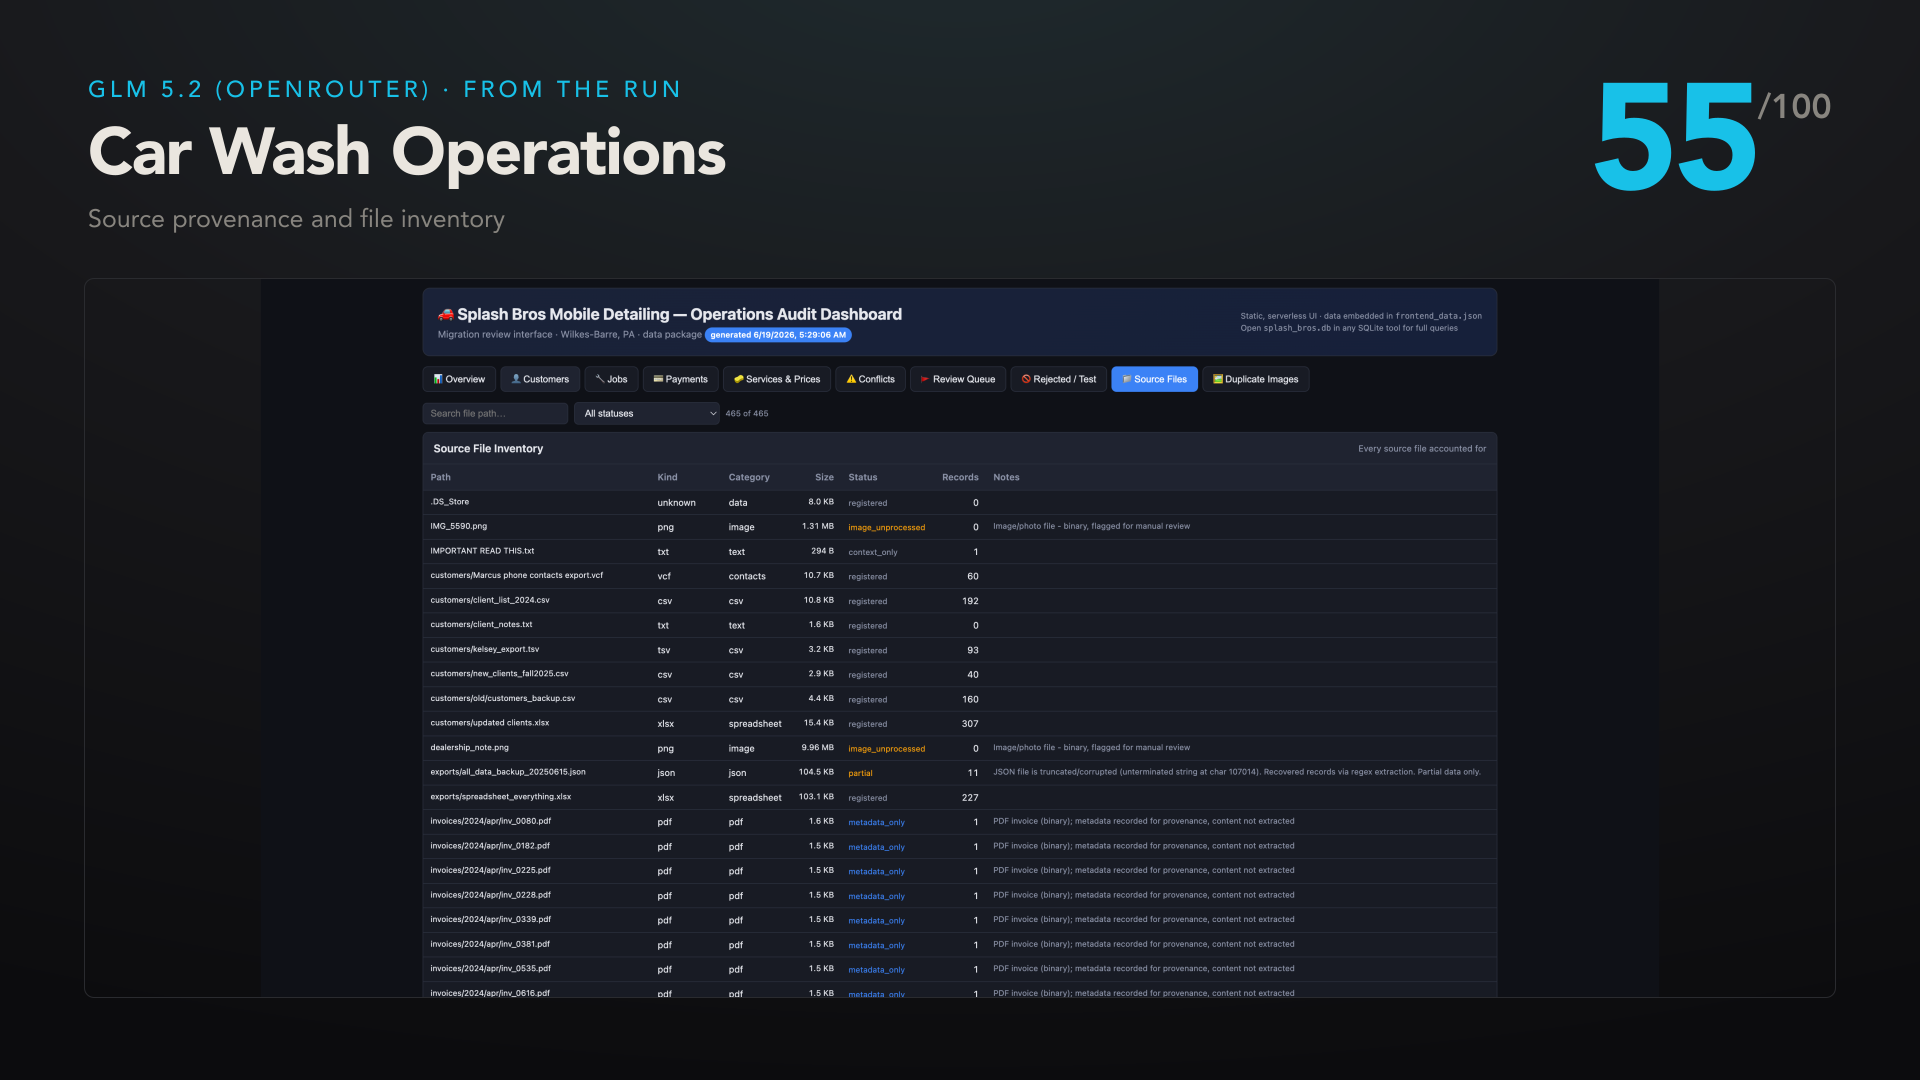Screen dimensions: 1920x1080
Task: Select customers/kelsey_export.tsv path
Action: point(484,649)
